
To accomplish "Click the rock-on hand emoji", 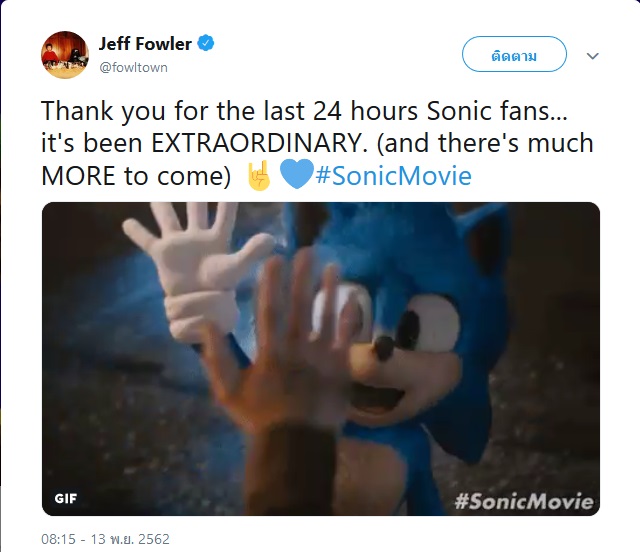I will pyautogui.click(x=258, y=177).
